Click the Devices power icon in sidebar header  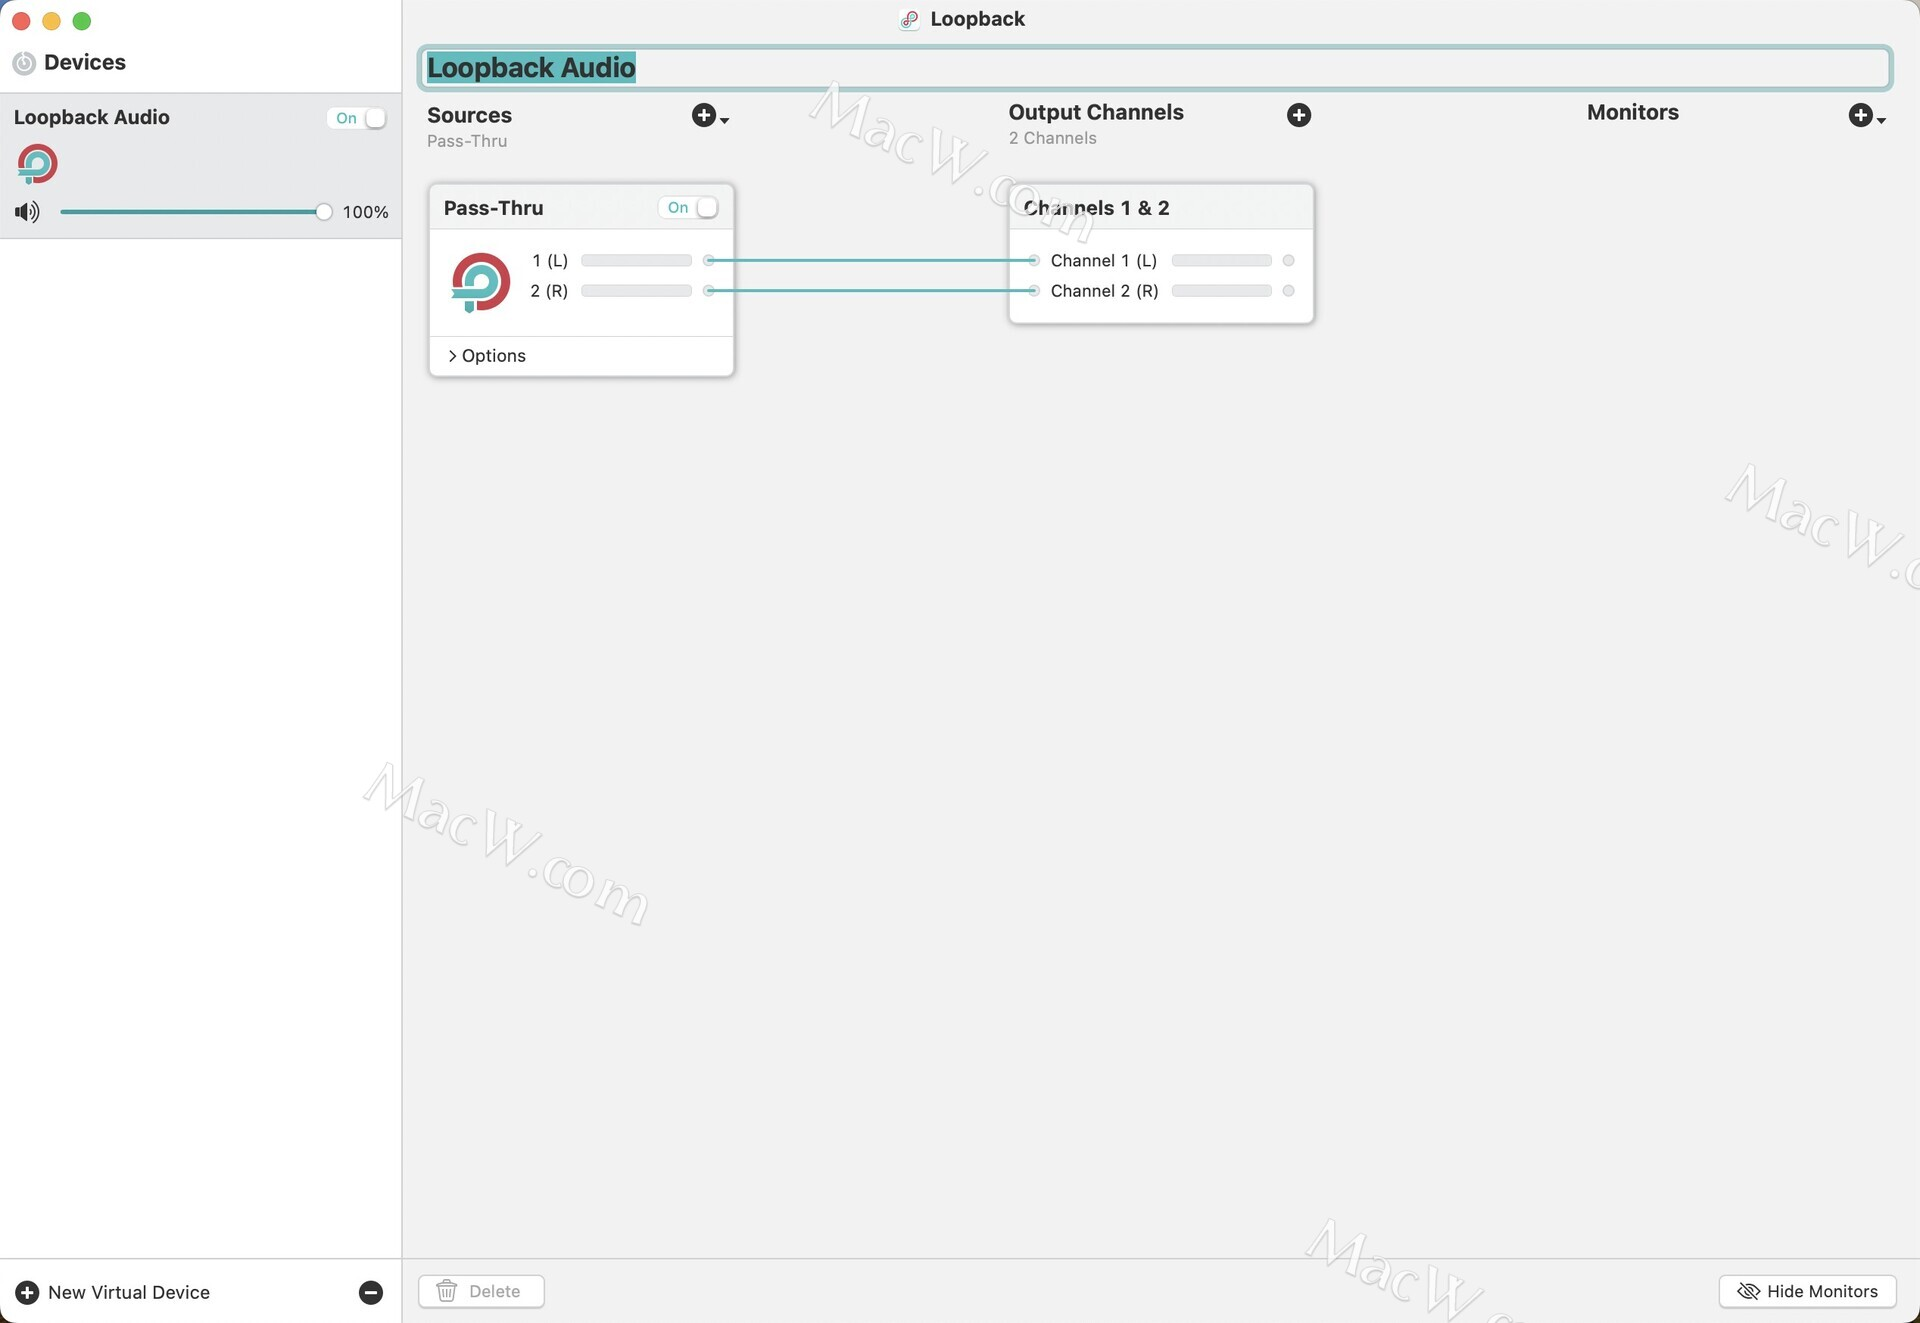coord(24,63)
